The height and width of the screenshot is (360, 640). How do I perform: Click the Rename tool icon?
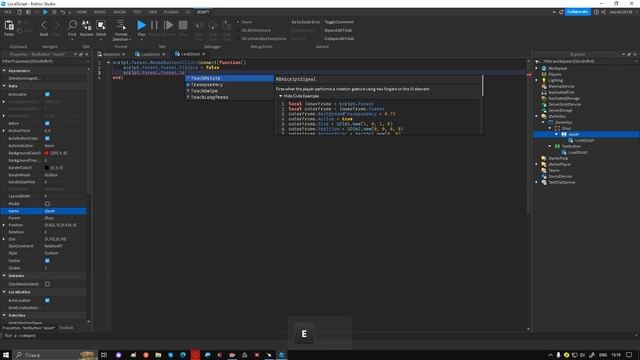pos(87,25)
